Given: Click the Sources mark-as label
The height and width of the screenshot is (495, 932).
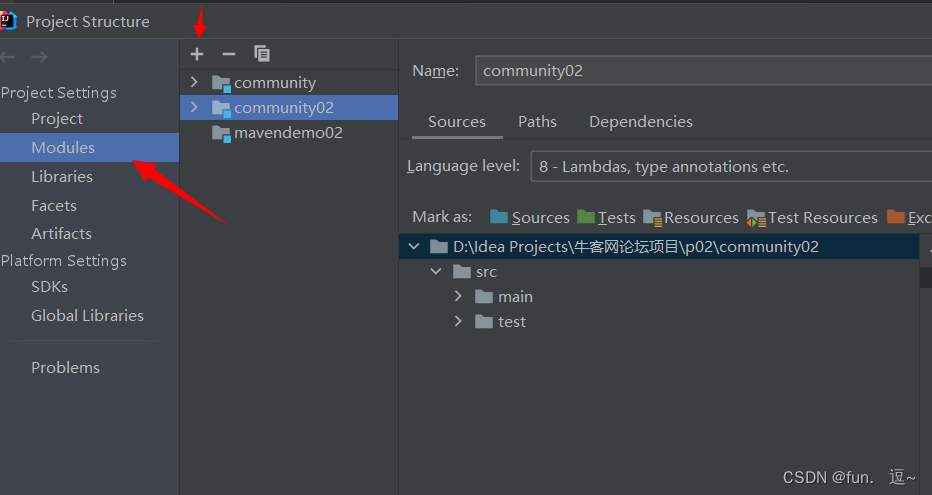Looking at the screenshot, I should [540, 218].
